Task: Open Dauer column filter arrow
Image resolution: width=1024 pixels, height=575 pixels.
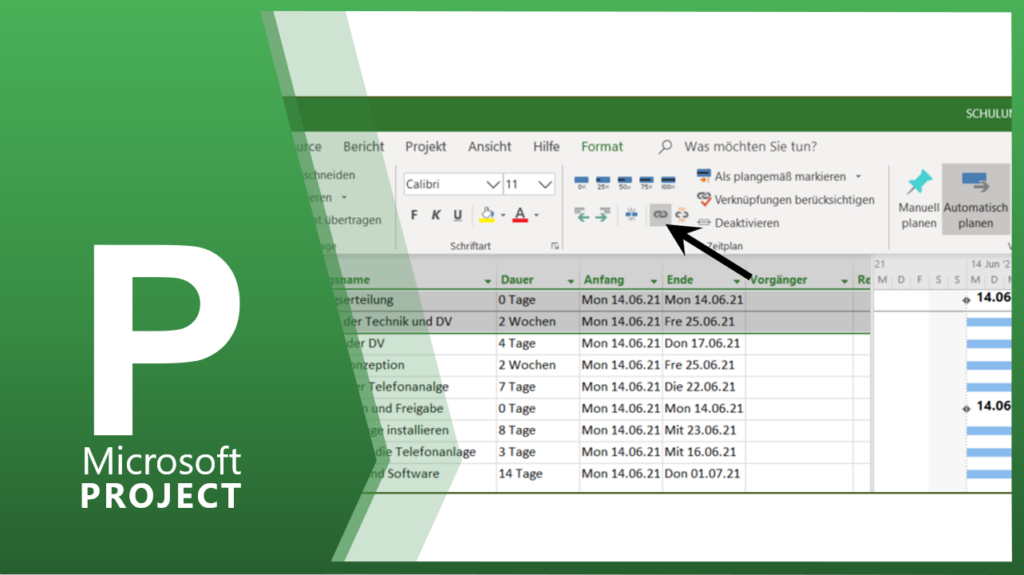Action: pos(570,280)
